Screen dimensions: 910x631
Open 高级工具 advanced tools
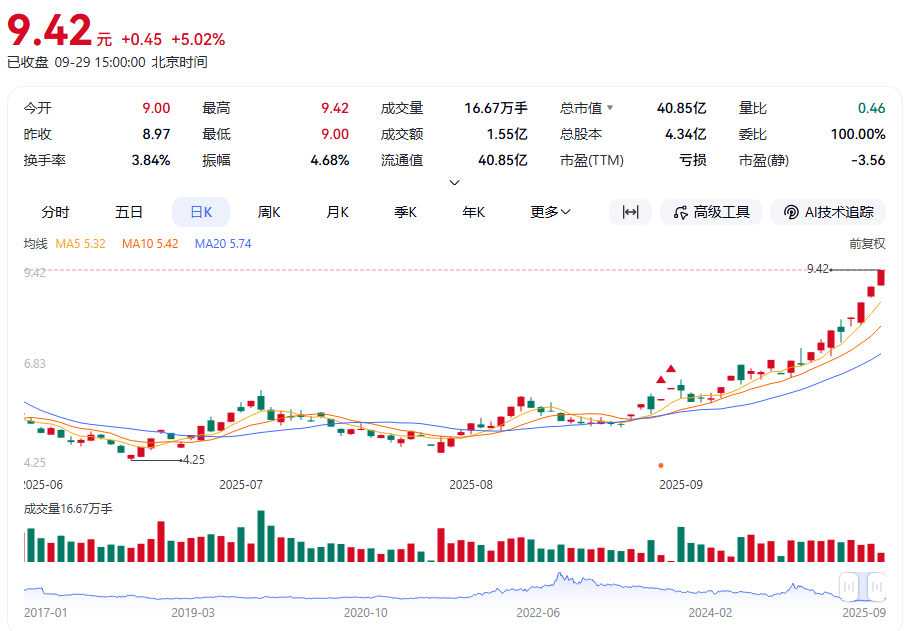[711, 212]
